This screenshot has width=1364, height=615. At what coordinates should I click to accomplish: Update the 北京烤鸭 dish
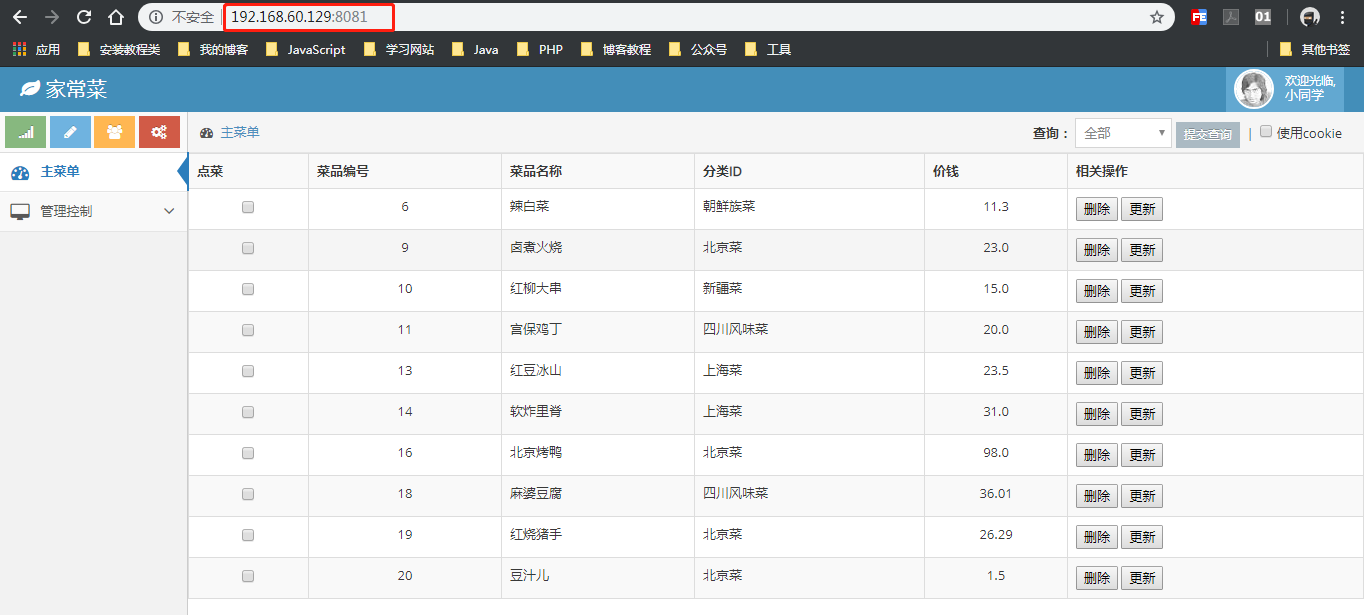tap(1141, 455)
